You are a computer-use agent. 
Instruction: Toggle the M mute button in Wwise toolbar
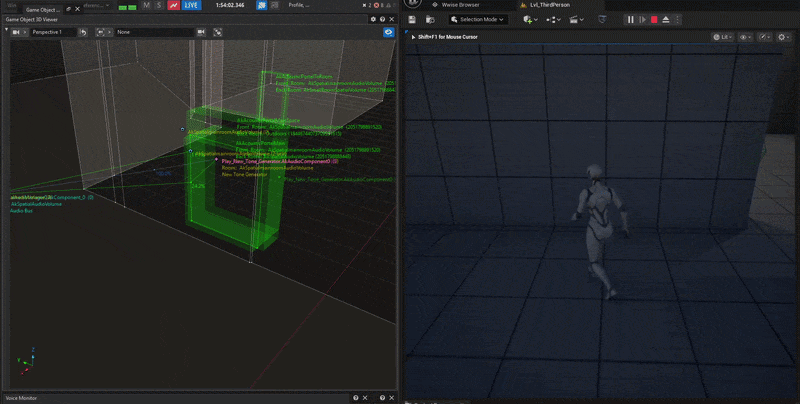(x=146, y=5)
